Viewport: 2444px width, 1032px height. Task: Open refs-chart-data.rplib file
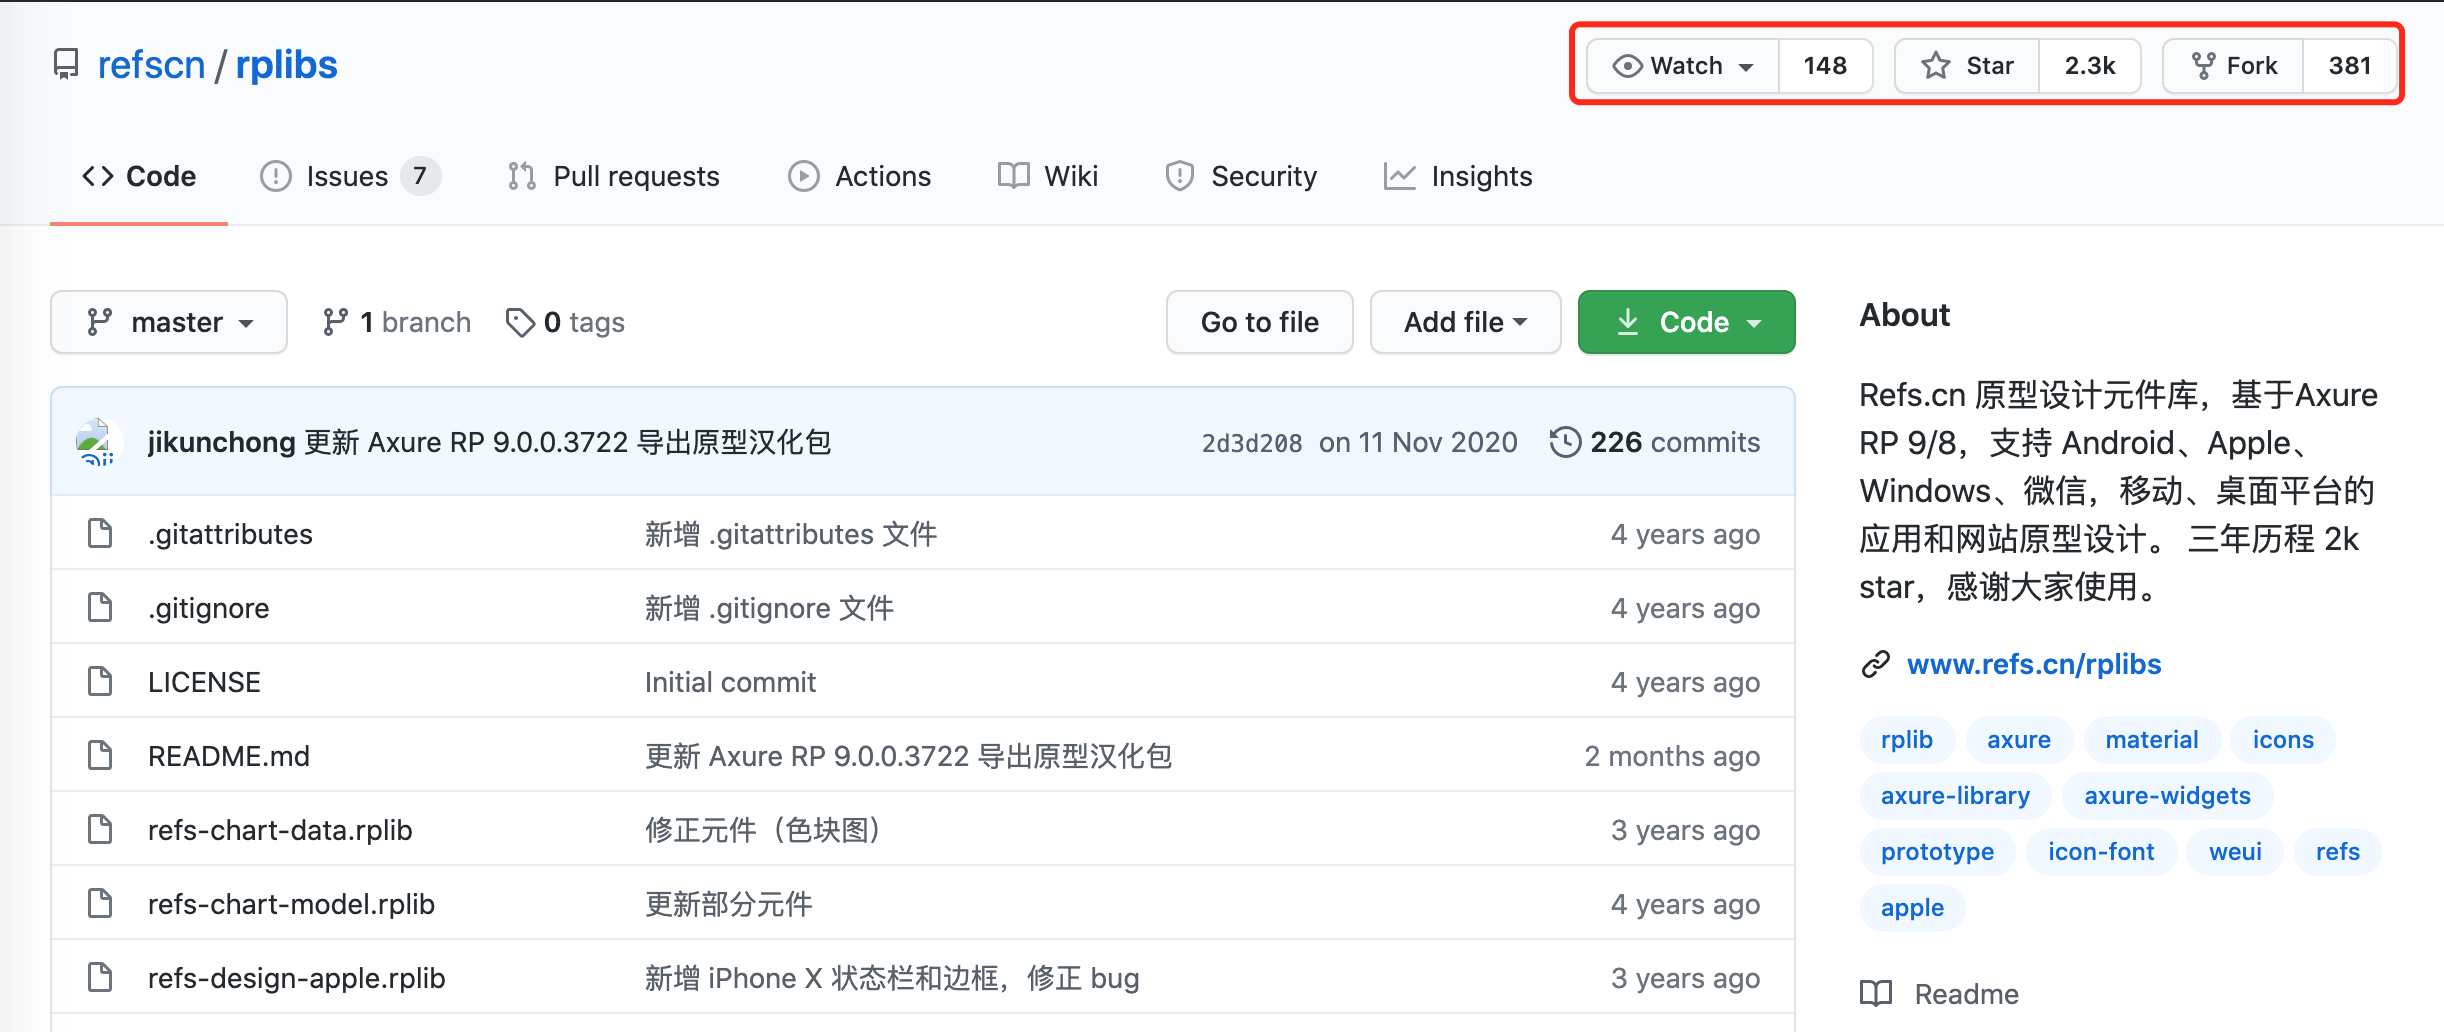[x=280, y=830]
